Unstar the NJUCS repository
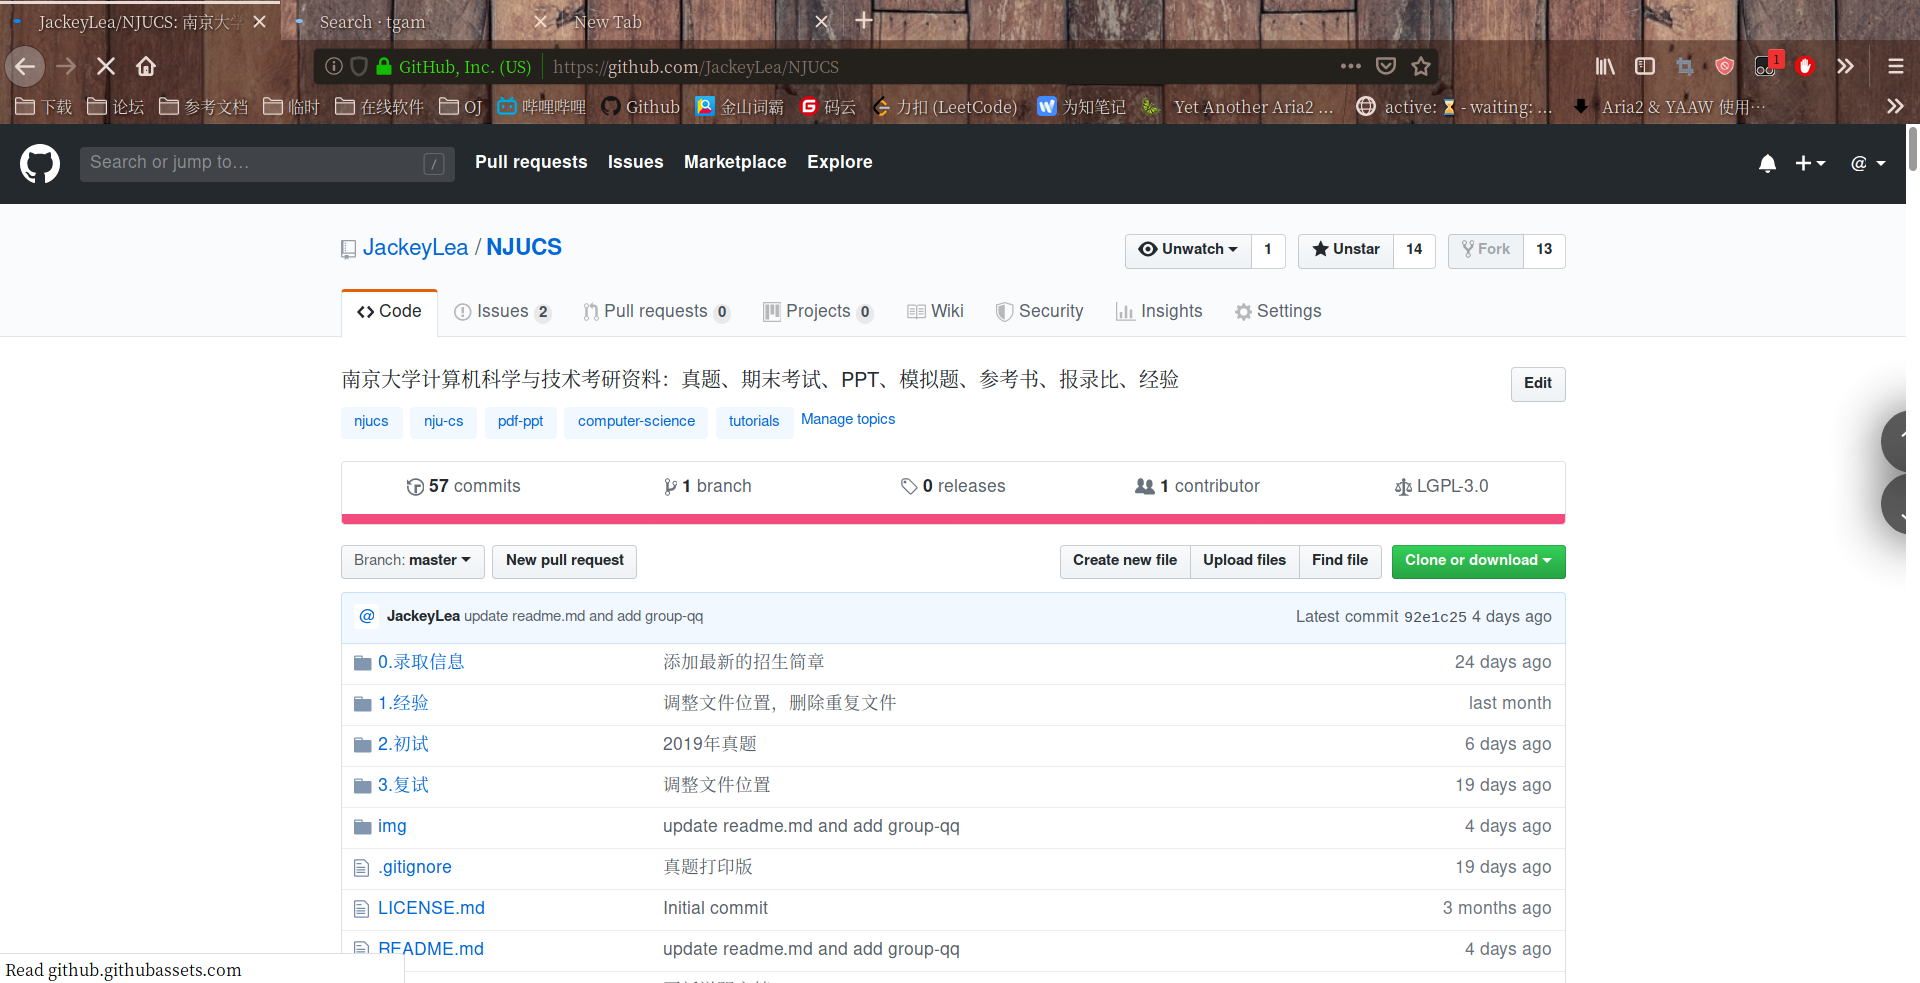1920x983 pixels. point(1346,250)
